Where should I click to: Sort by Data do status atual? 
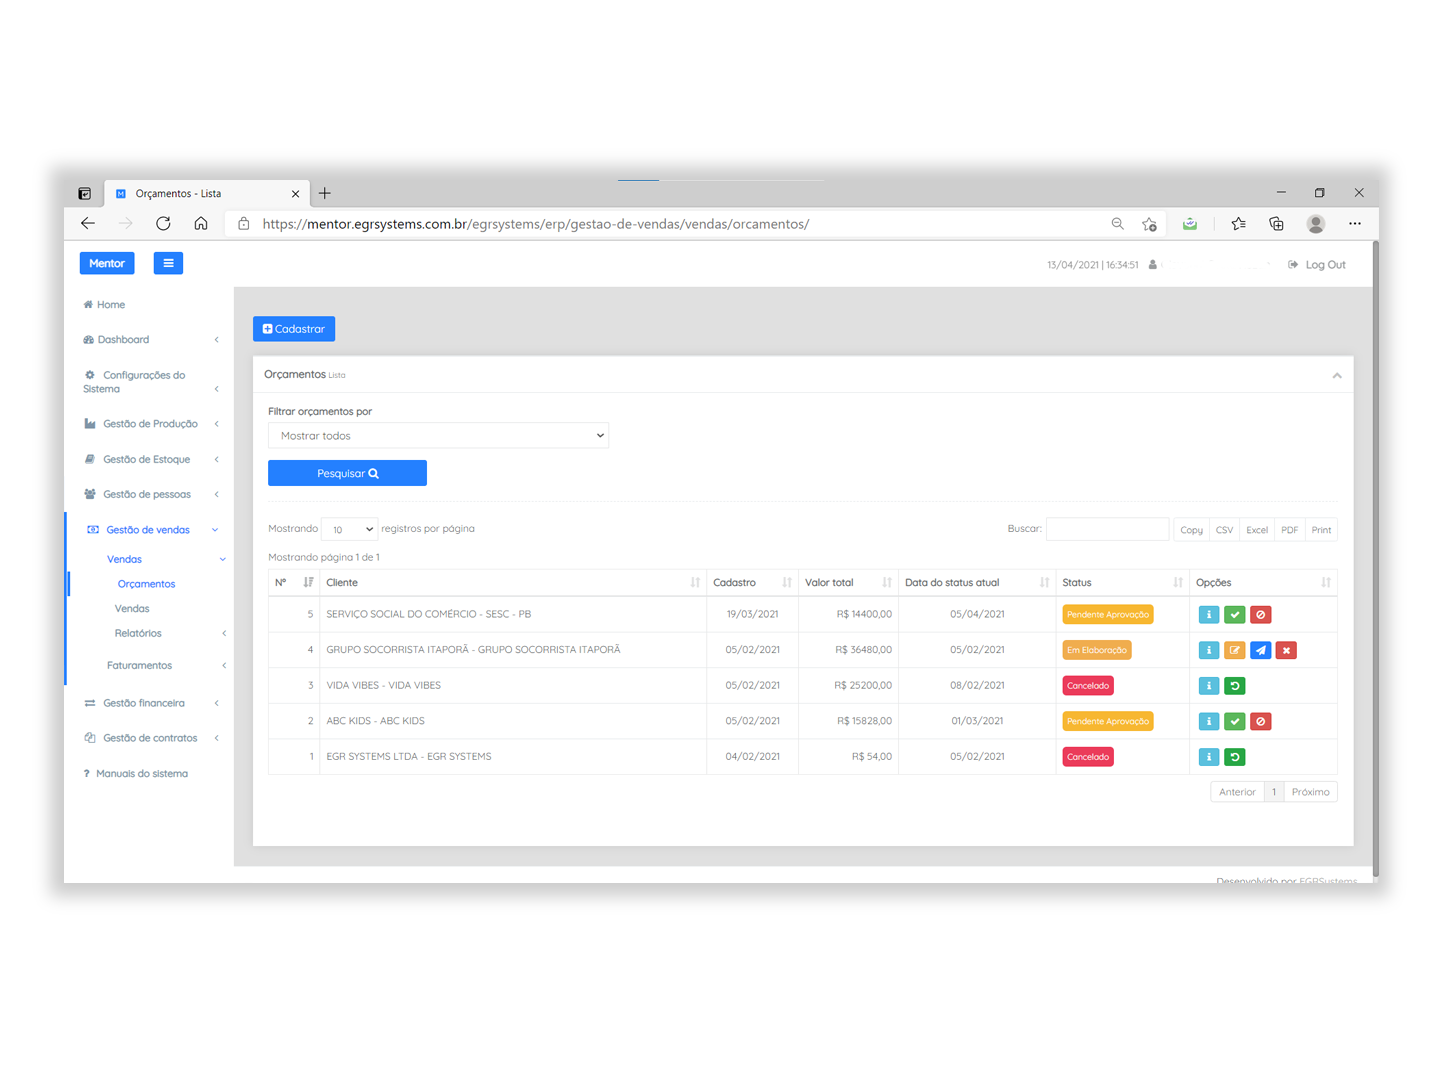click(977, 582)
